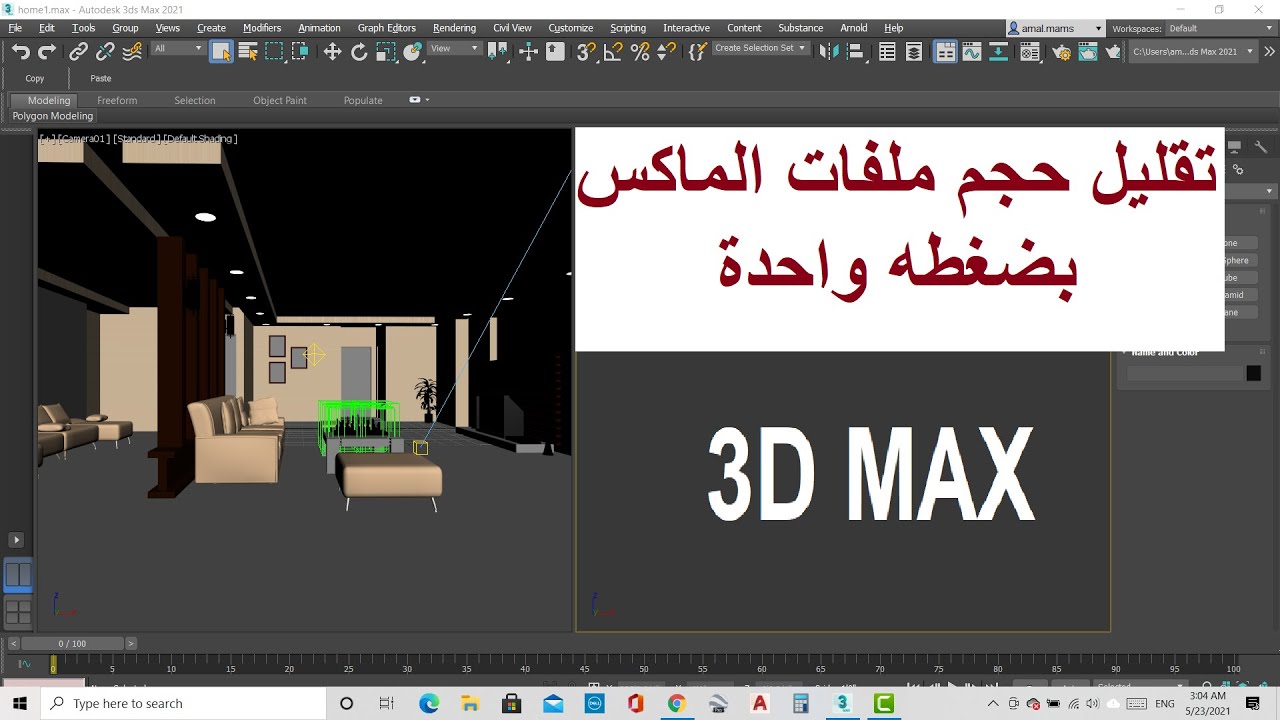
Task: Click frame 50 on the track bar
Action: click(643, 665)
